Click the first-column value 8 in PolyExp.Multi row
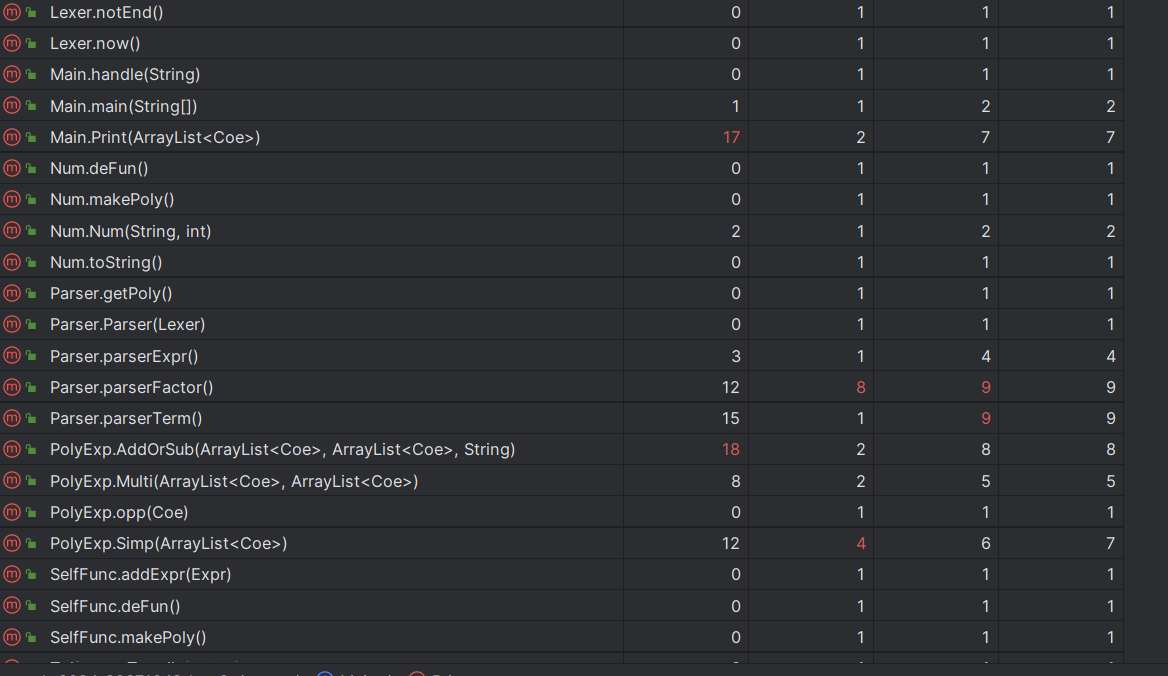The height and width of the screenshot is (676, 1168). pos(736,482)
